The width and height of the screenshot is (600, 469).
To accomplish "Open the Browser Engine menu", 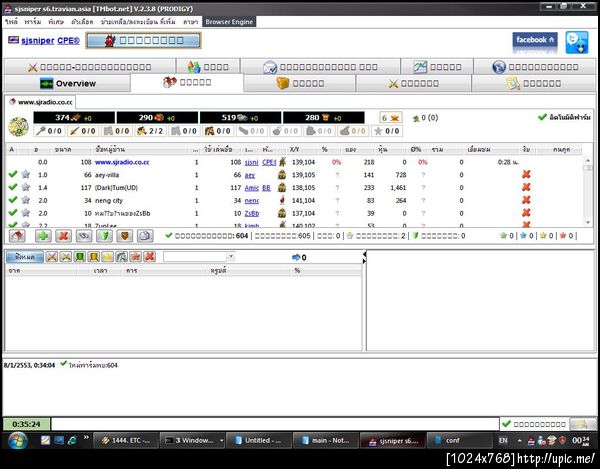I will pyautogui.click(x=229, y=22).
